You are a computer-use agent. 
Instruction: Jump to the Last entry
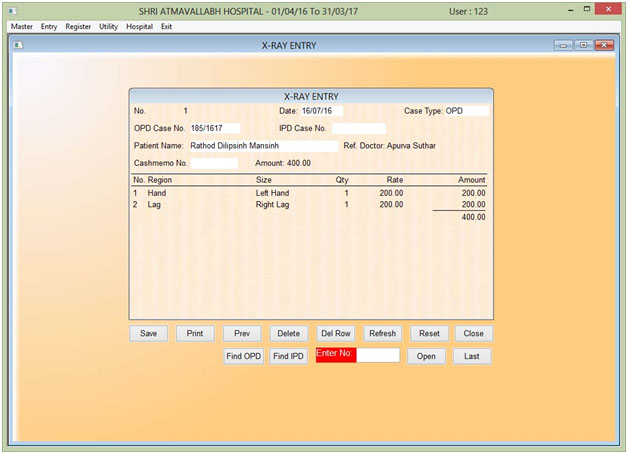tap(472, 356)
